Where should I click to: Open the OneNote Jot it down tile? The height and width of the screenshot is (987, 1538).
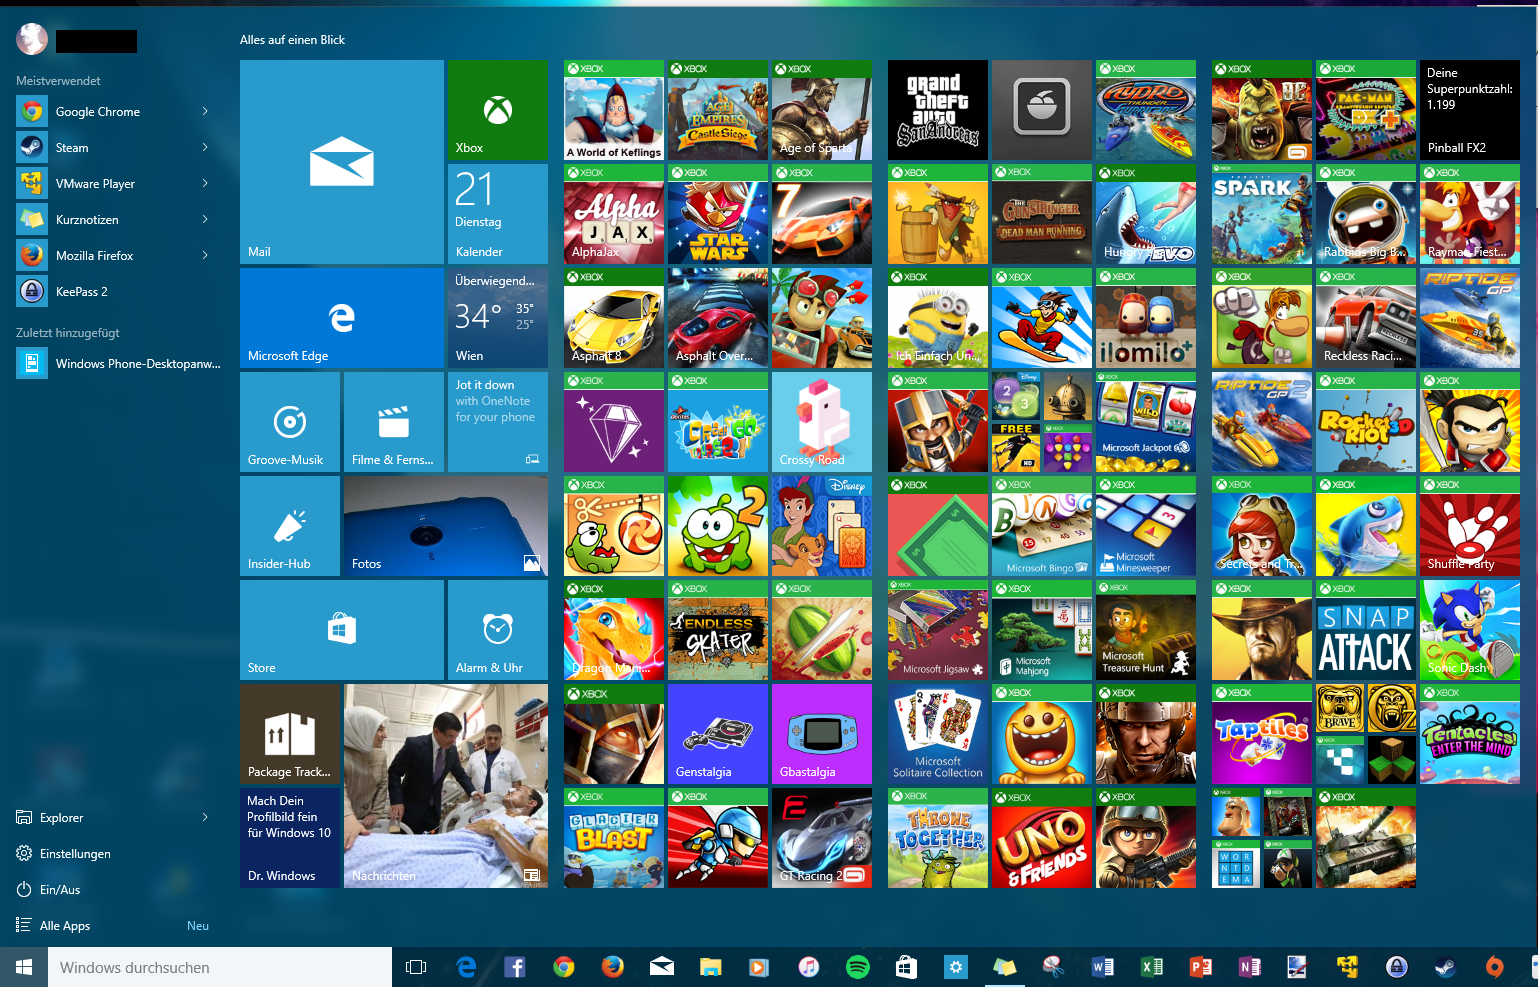498,422
